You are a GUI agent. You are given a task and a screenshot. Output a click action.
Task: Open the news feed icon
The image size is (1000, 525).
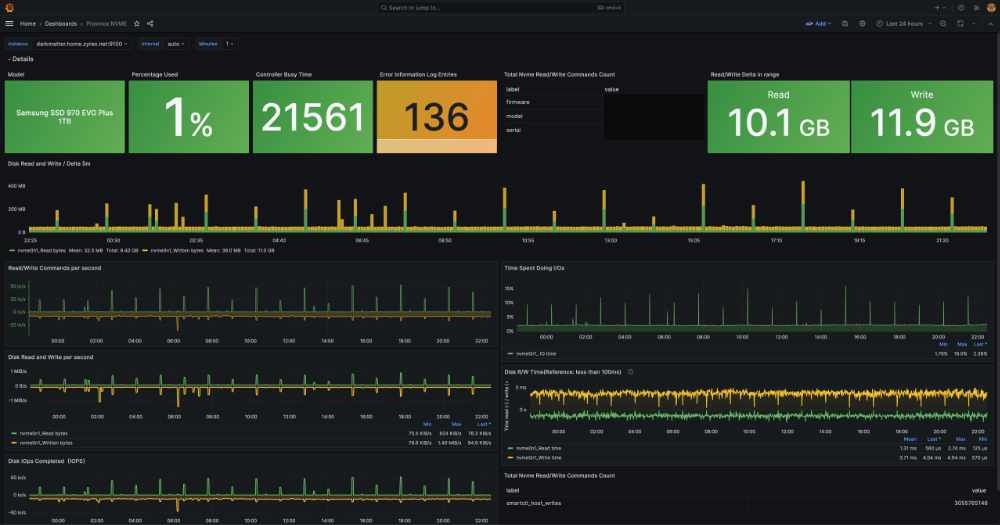point(976,8)
